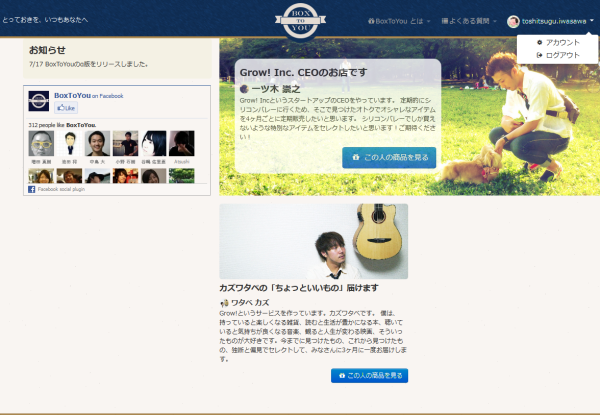
Task: Click the gift icon before 'BoxToYou とは'
Action: point(371,21)
